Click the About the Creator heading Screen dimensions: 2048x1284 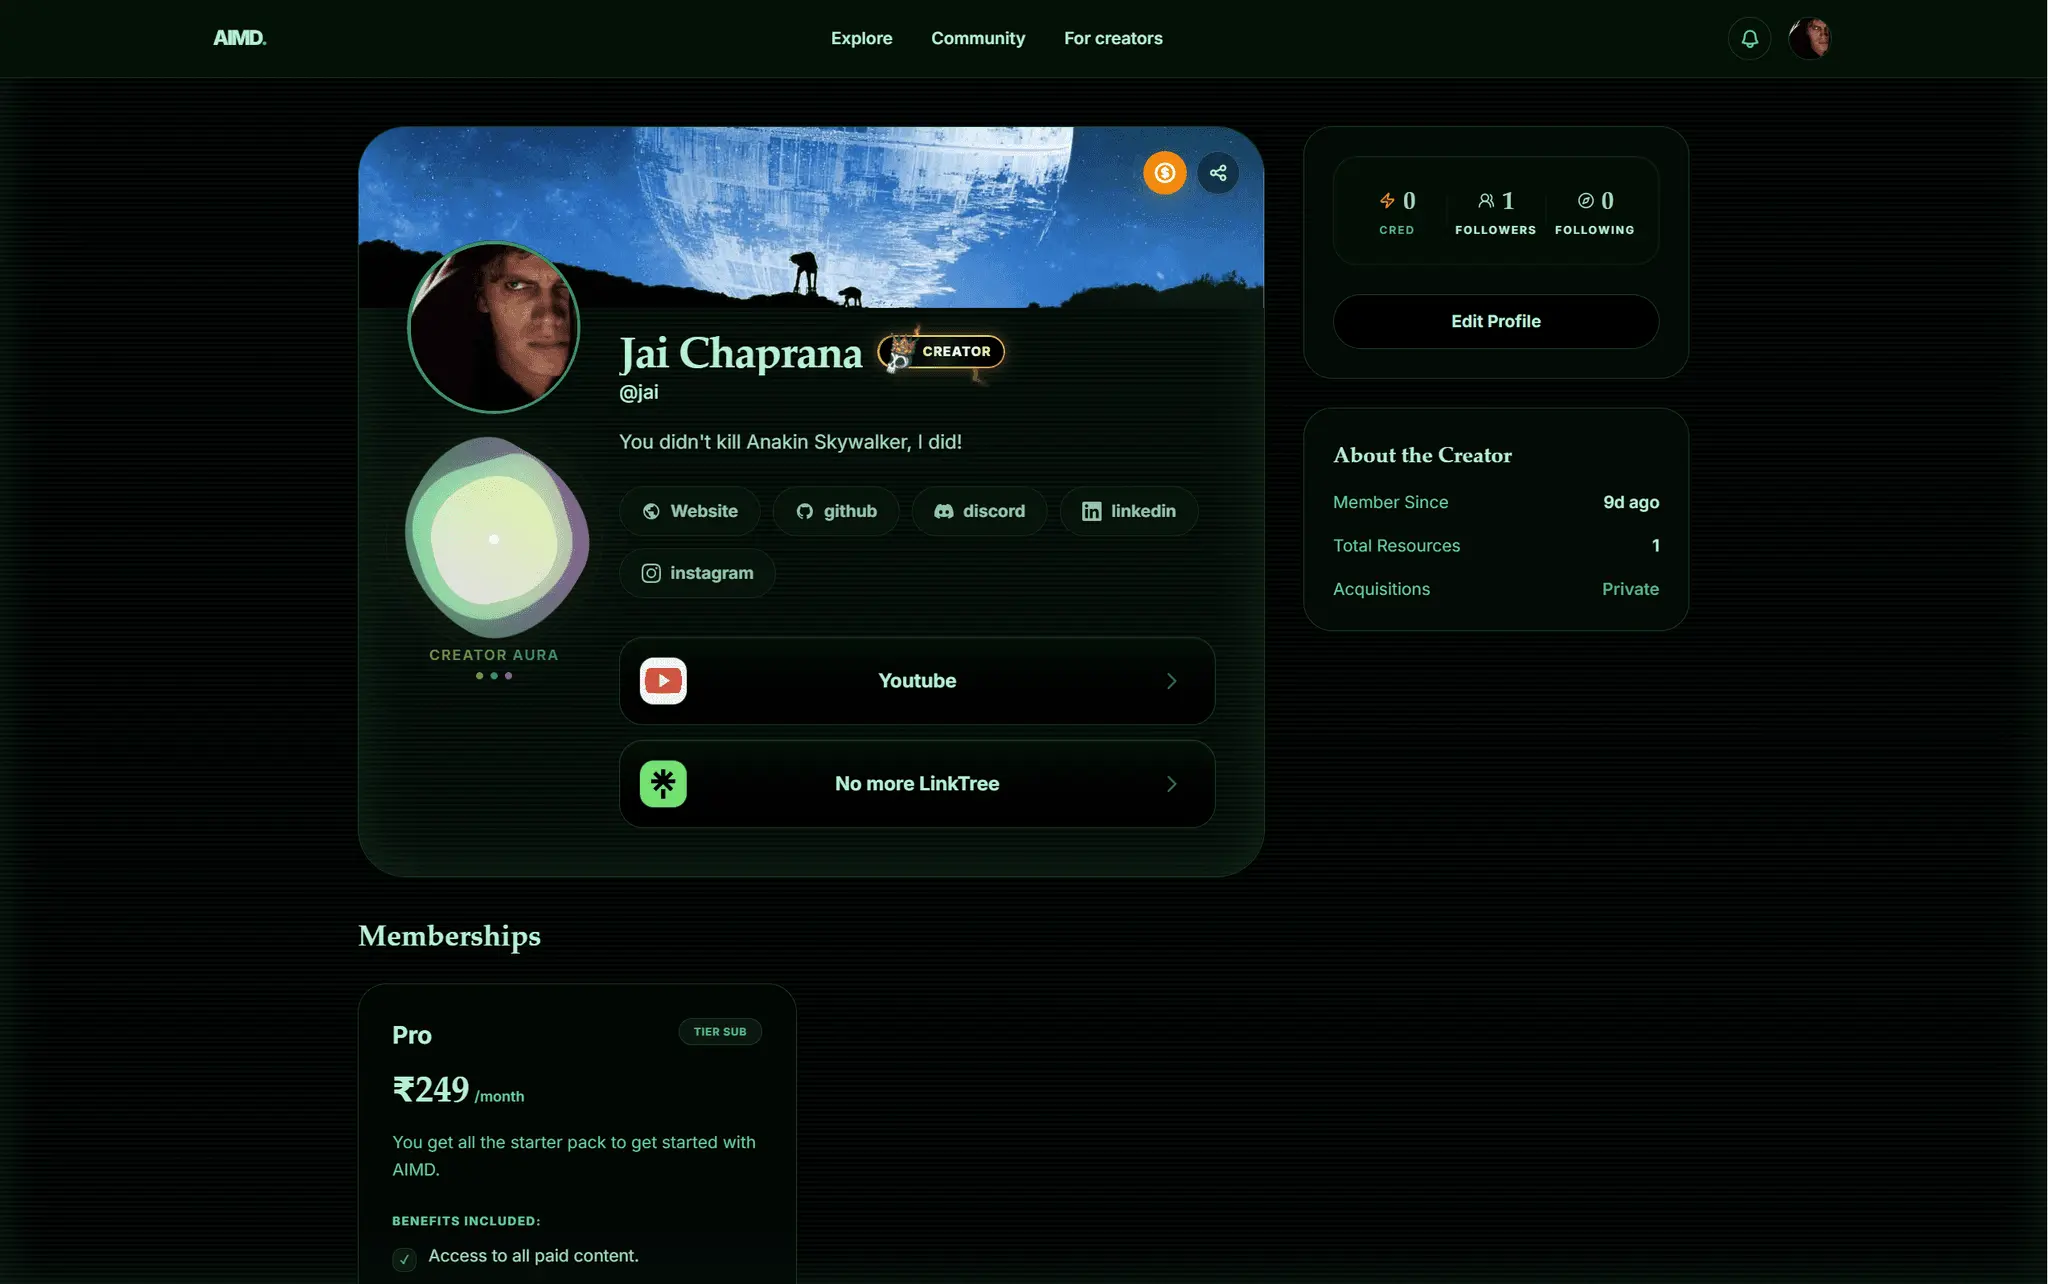pos(1422,455)
